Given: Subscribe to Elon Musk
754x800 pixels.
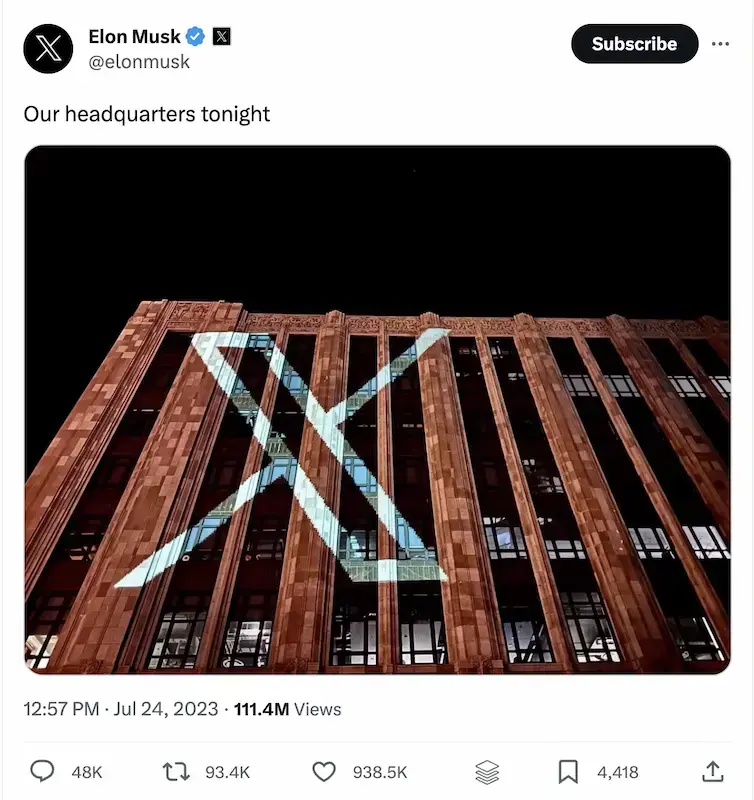Looking at the screenshot, I should [634, 44].
